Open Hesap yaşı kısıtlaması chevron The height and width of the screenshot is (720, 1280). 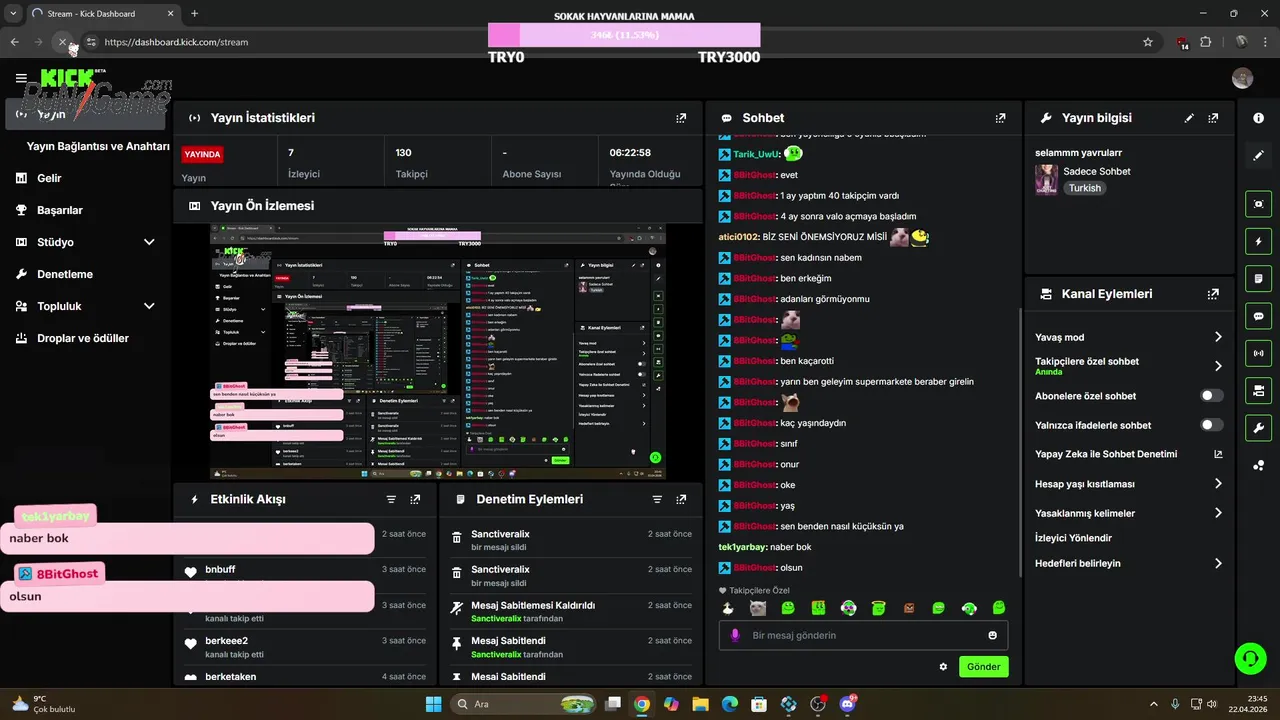1218,484
